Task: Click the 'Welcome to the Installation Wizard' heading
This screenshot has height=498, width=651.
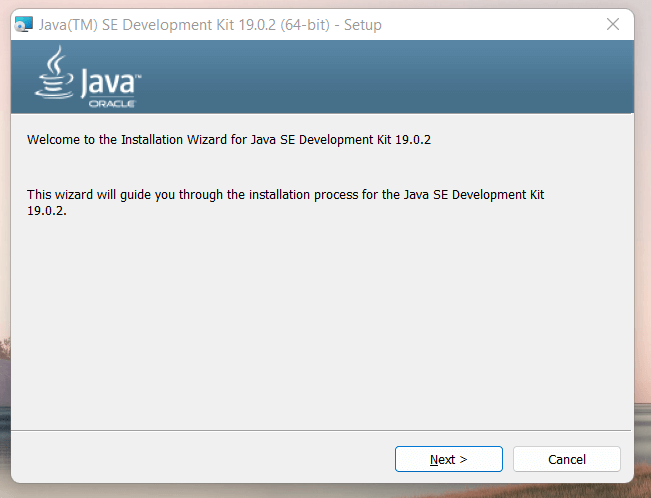Action: (229, 140)
